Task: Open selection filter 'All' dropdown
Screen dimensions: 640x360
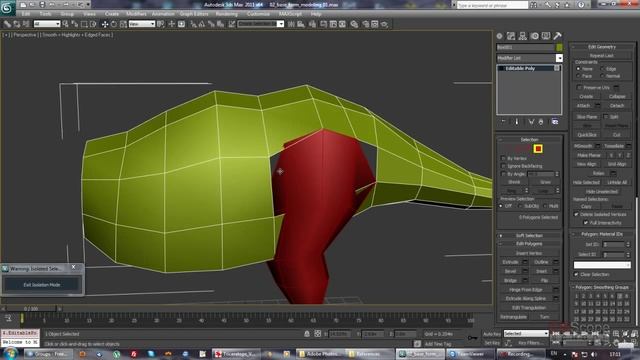Action: pos(47,24)
